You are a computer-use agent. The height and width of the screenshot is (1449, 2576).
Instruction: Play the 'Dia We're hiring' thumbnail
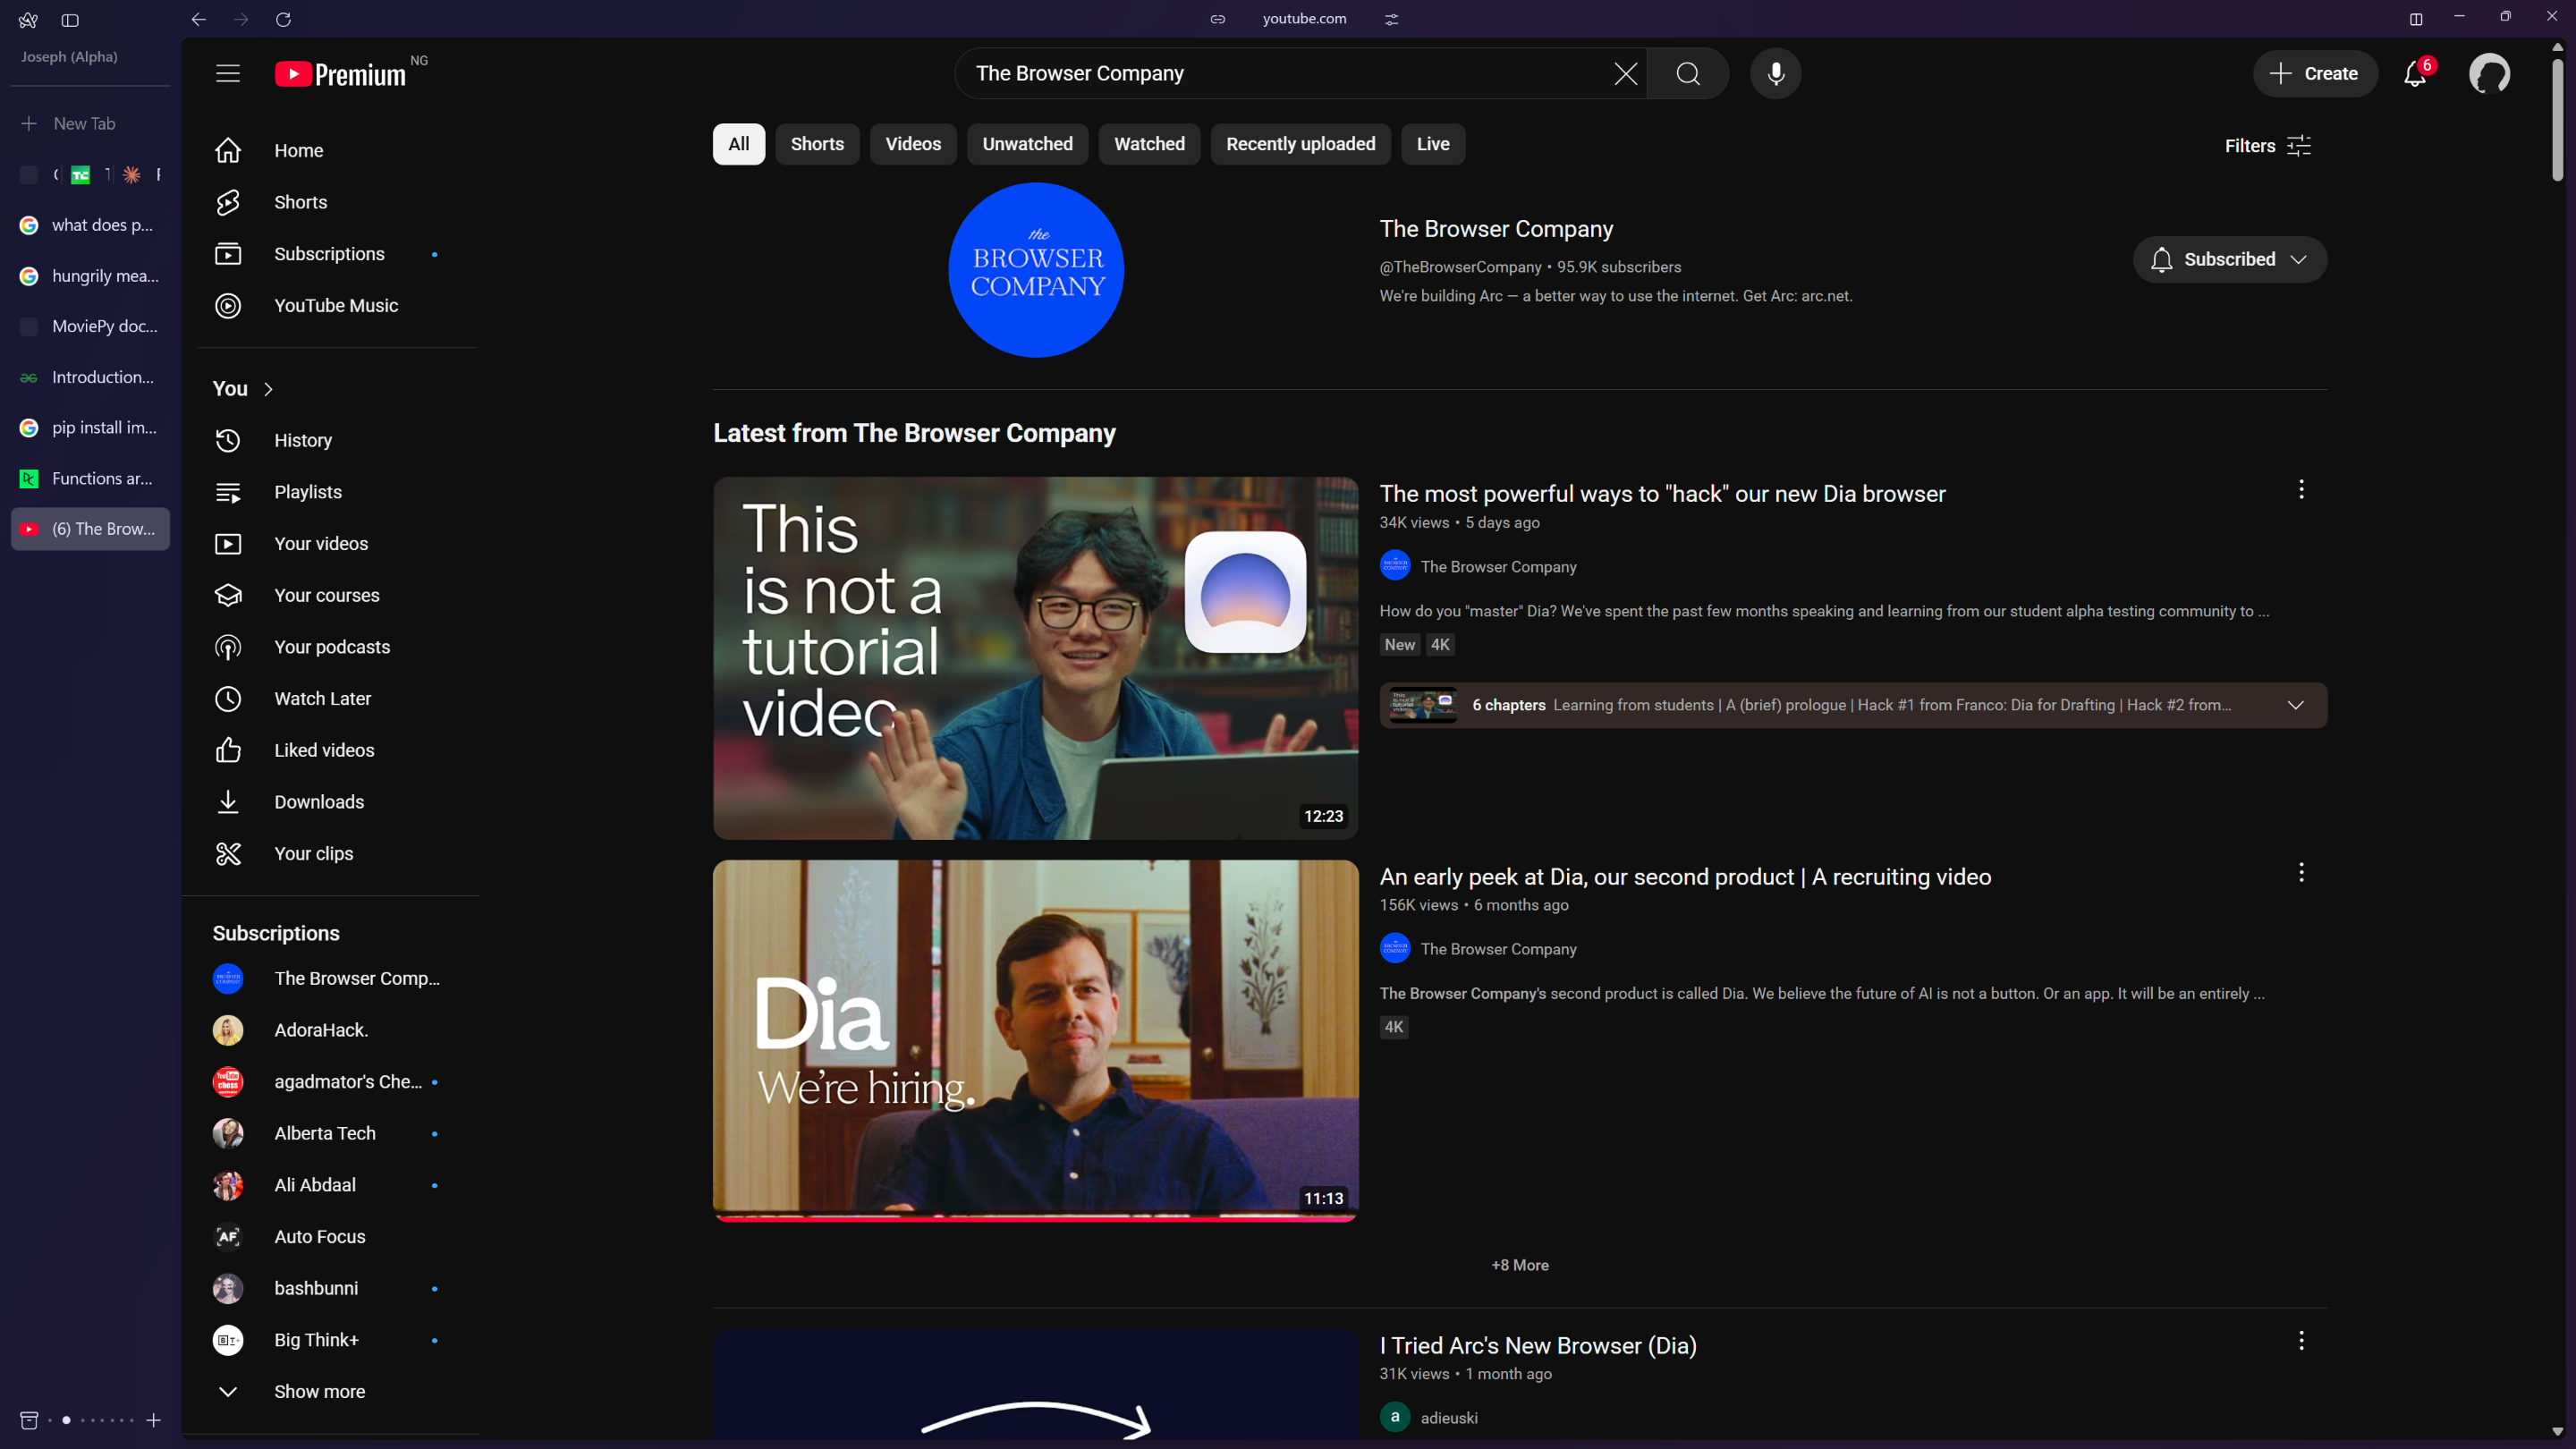[1035, 1041]
